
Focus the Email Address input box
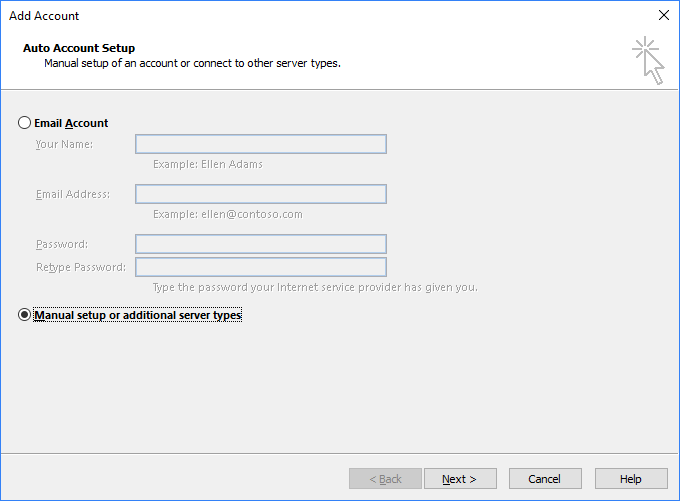[261, 194]
